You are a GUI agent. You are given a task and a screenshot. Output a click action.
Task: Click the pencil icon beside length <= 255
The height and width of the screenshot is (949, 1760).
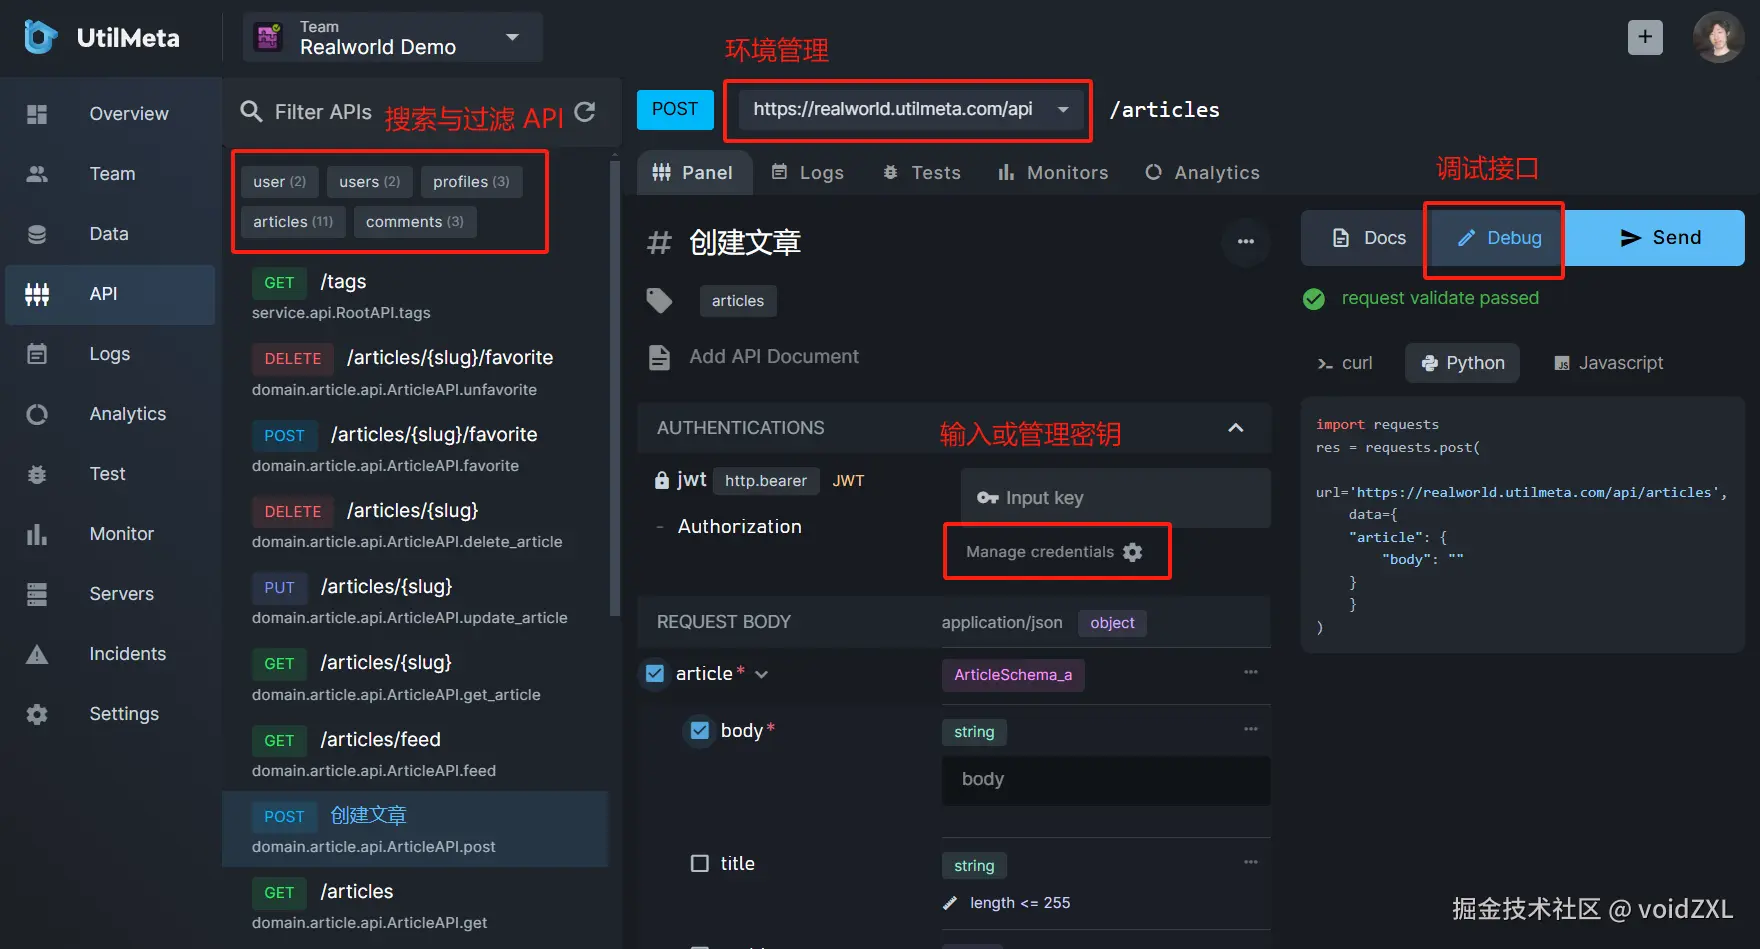coord(950,903)
